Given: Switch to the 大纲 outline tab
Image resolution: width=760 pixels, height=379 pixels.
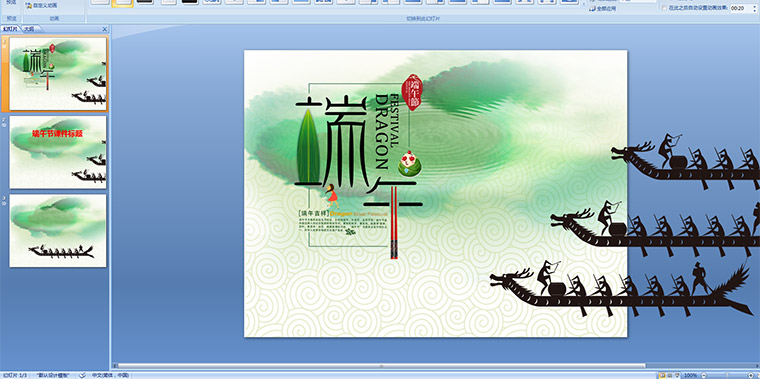Looking at the screenshot, I should click(x=30, y=29).
